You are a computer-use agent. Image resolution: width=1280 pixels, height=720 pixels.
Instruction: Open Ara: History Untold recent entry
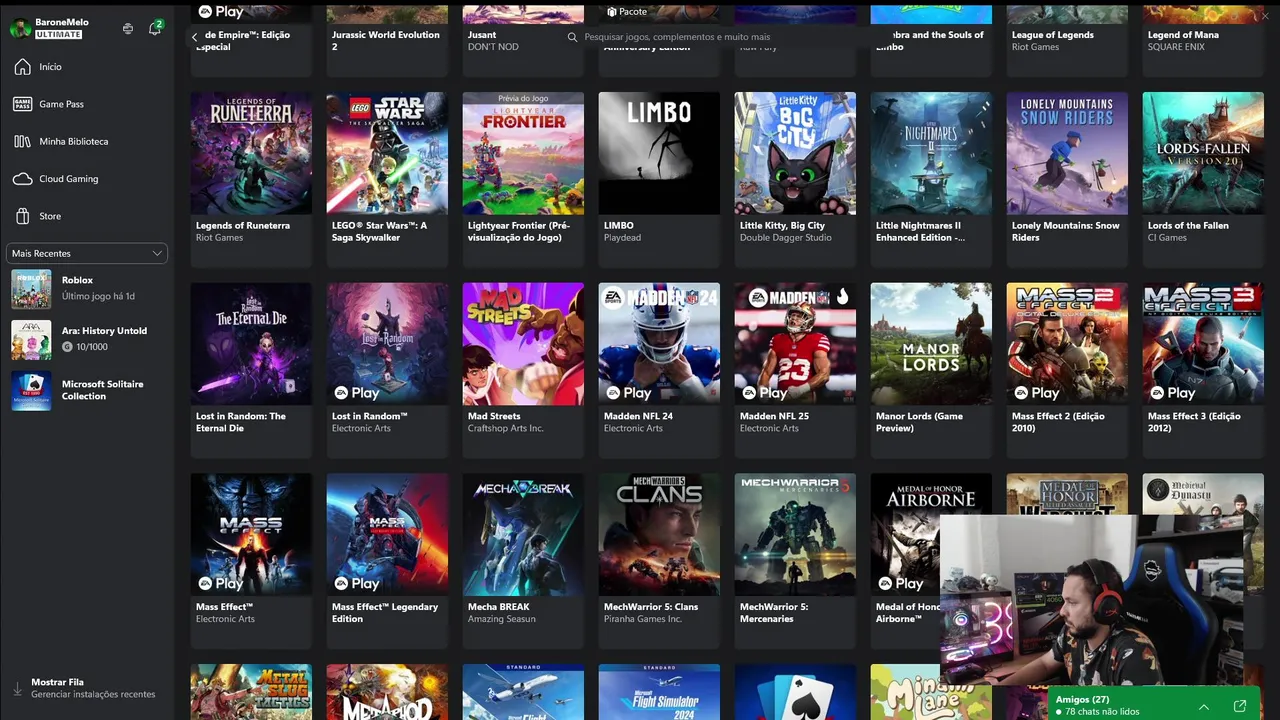coord(87,340)
